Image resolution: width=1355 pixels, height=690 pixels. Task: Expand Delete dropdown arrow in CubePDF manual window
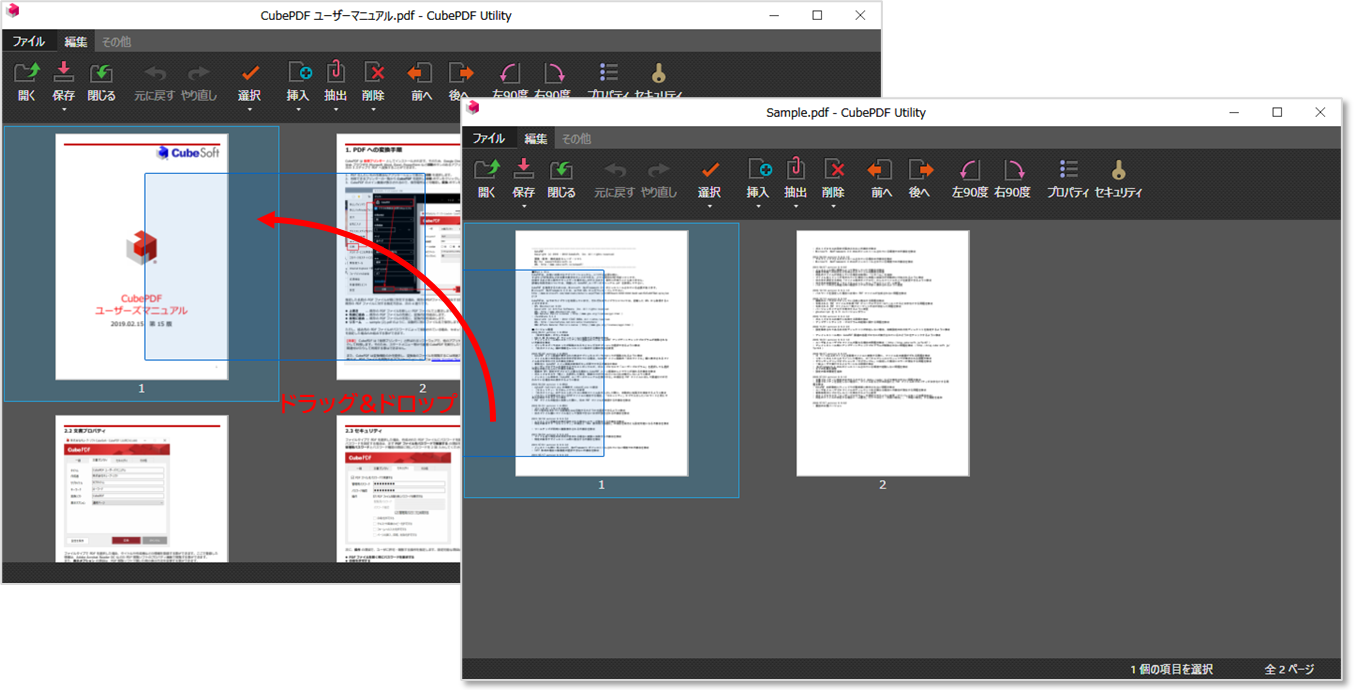tap(374, 110)
